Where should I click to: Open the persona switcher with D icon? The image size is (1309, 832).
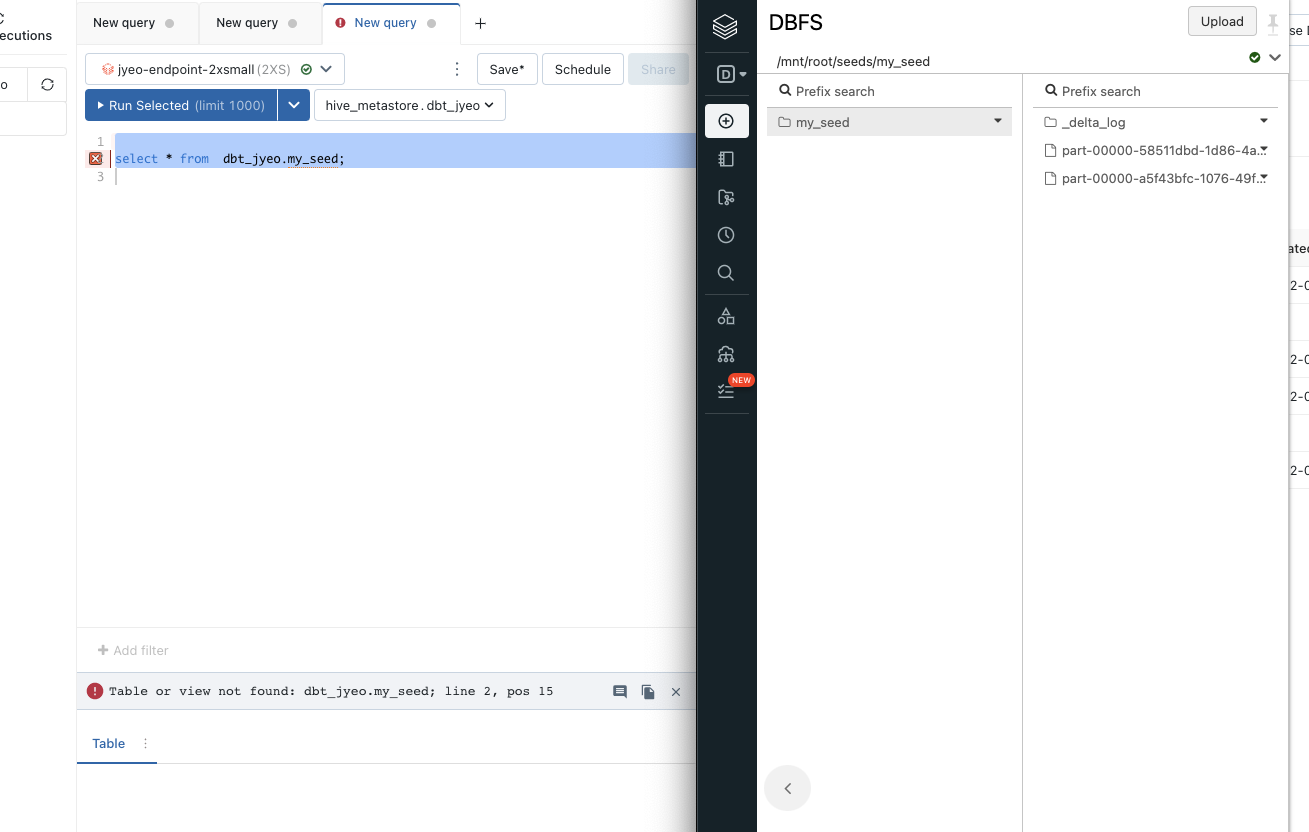click(726, 73)
